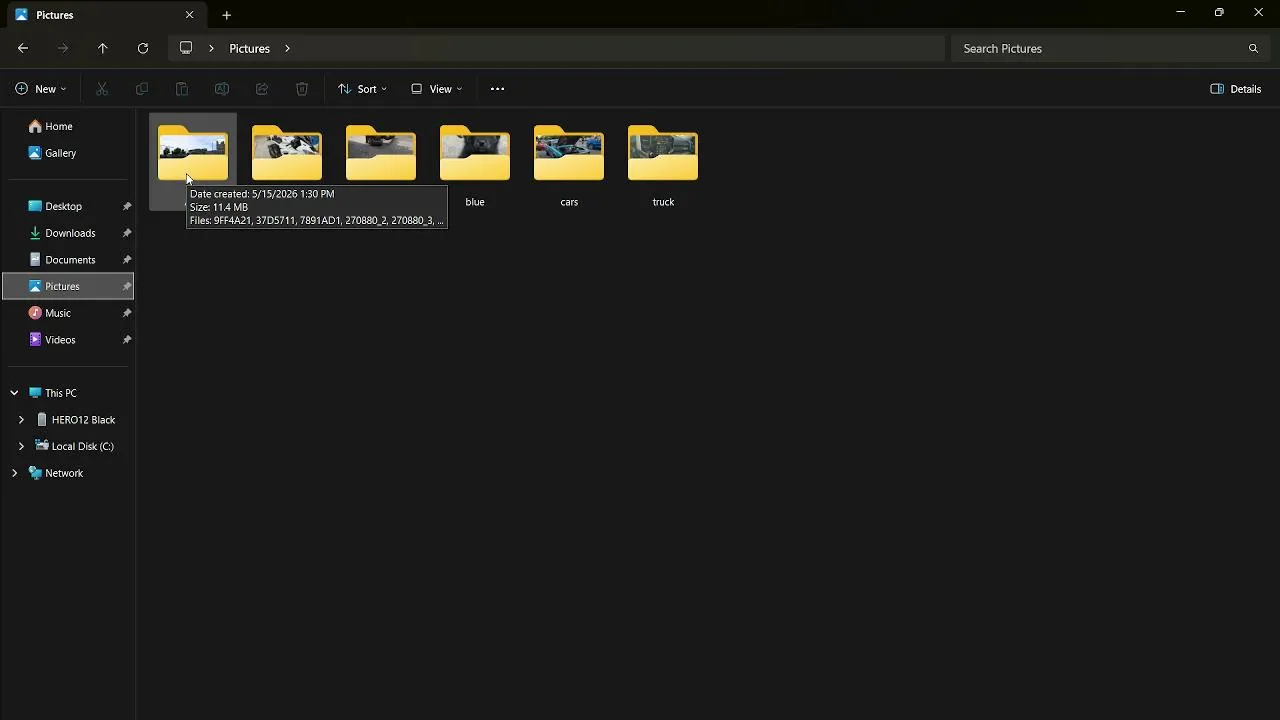
Task: Unpin Desktop via its pin icon
Action: (x=127, y=206)
